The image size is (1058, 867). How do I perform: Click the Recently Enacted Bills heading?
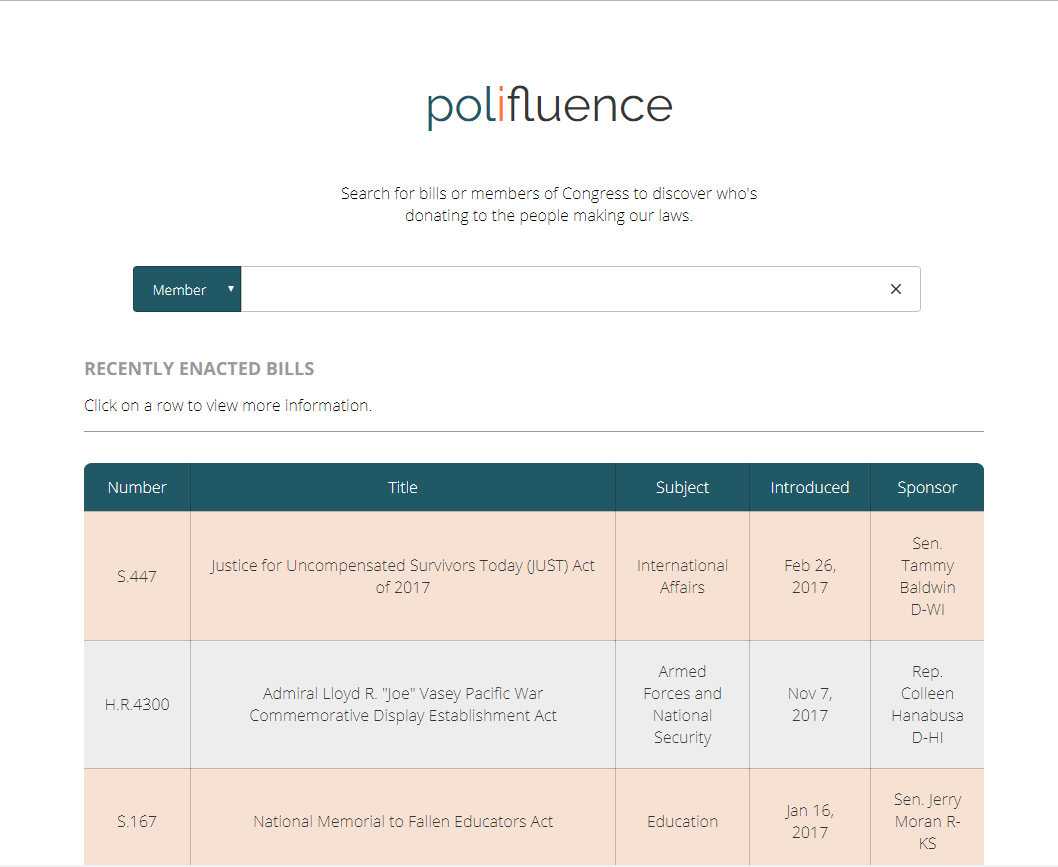[x=199, y=368]
